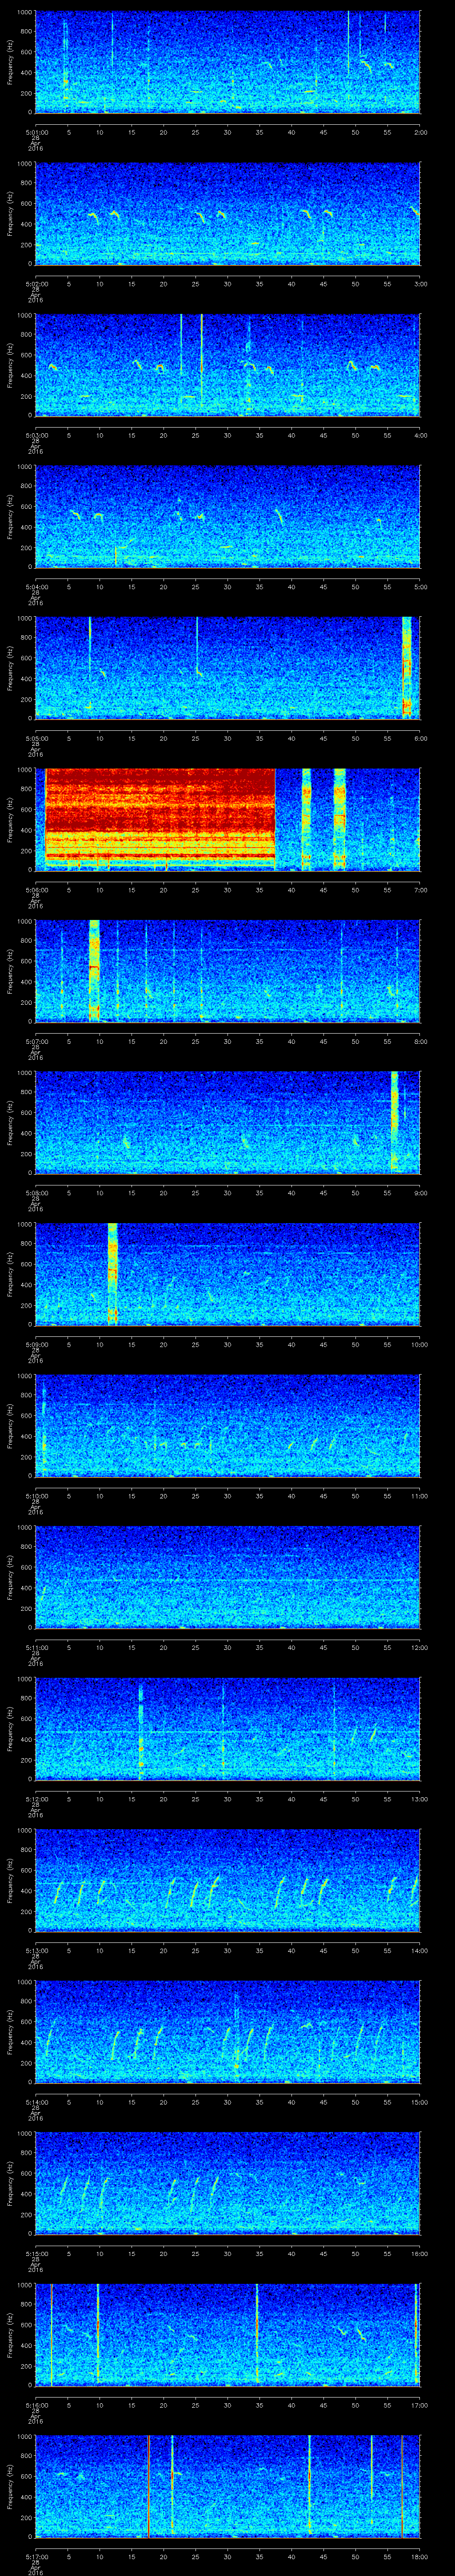Click the 5:17:00 time axis label

(36, 2556)
